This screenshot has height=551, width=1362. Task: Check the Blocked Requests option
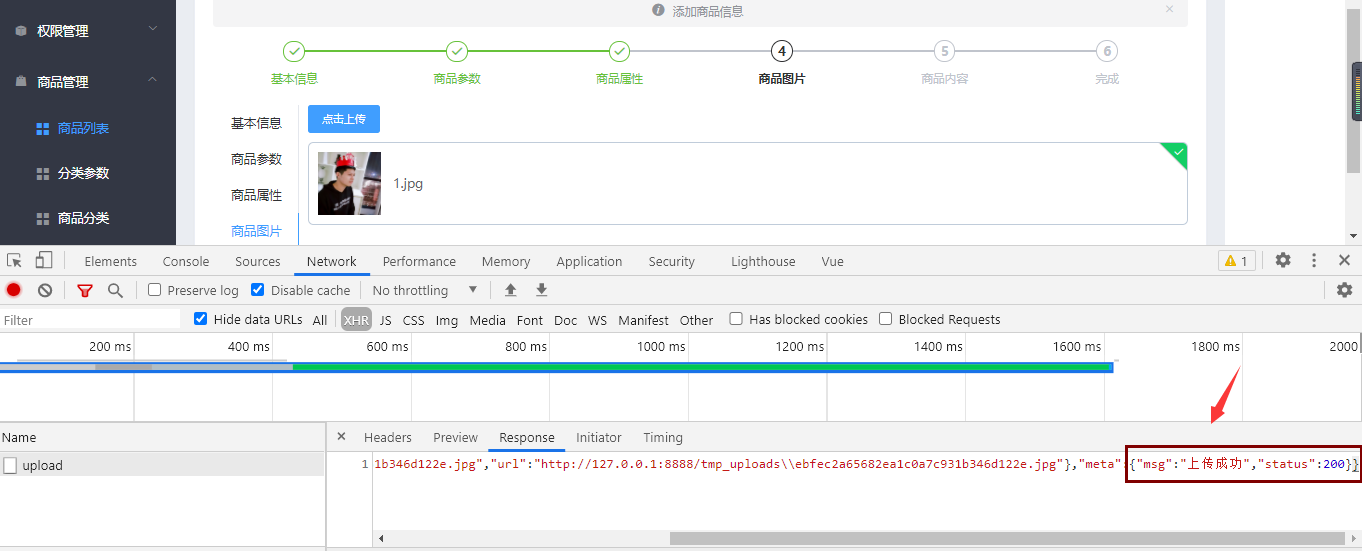pyautogui.click(x=886, y=319)
